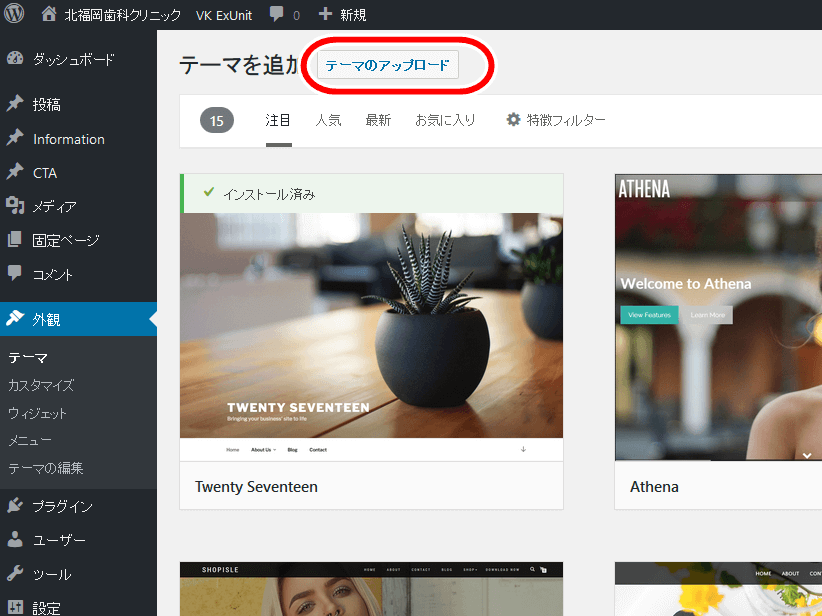This screenshot has height=616, width=822.
Task: Click Learn More in Athena preview
Action: [707, 315]
